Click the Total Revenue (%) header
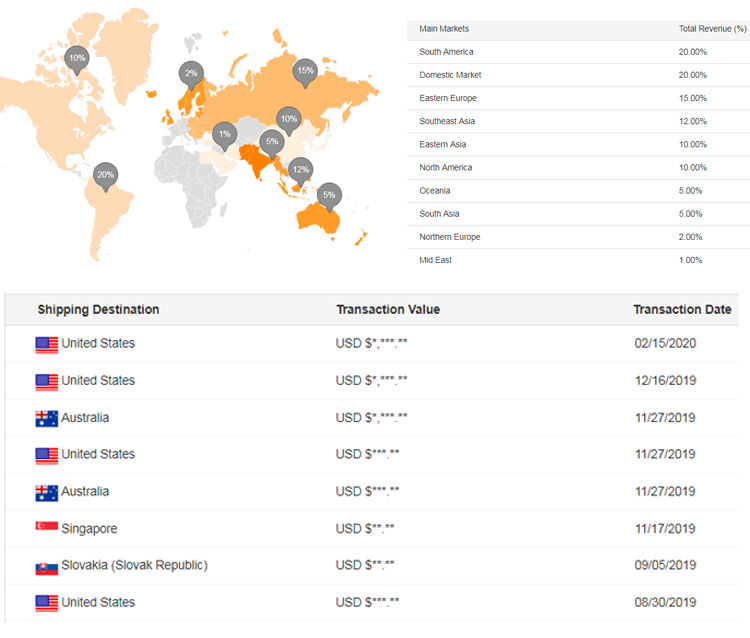The width and height of the screenshot is (750, 638). (x=712, y=29)
